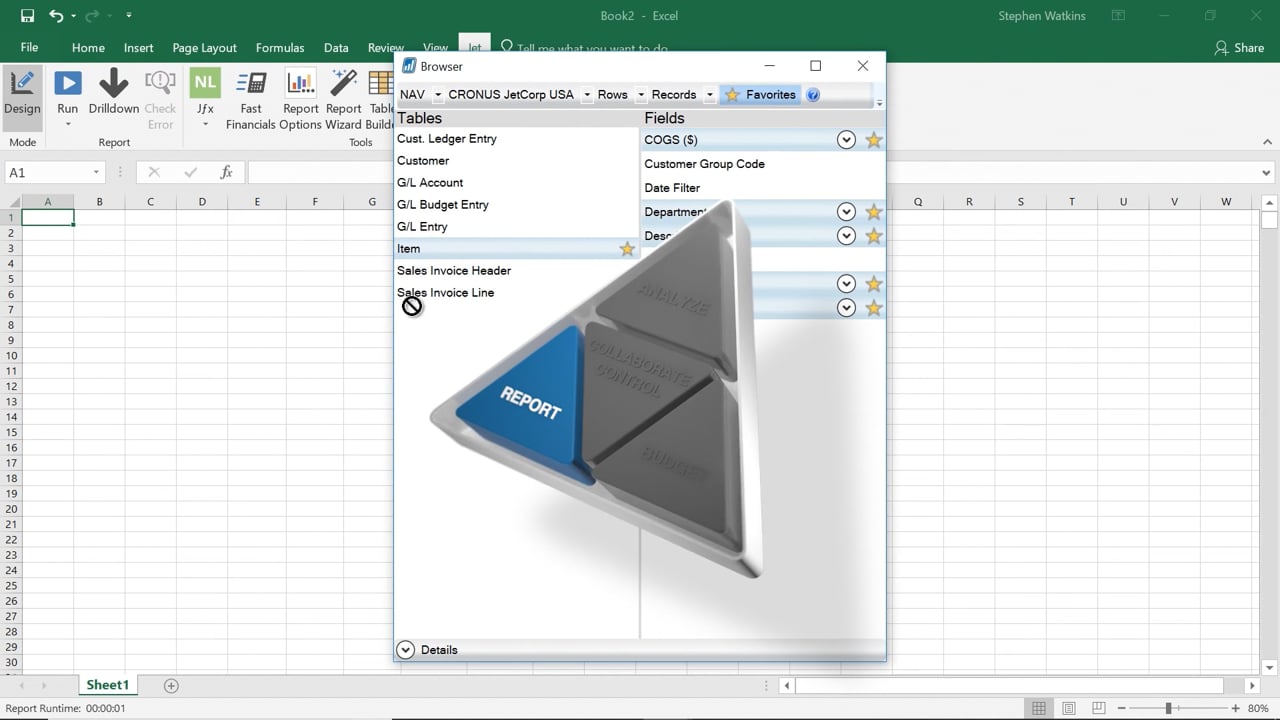The image size is (1280, 720).
Task: Click the Save icon in quick access toolbar
Action: tap(27, 16)
